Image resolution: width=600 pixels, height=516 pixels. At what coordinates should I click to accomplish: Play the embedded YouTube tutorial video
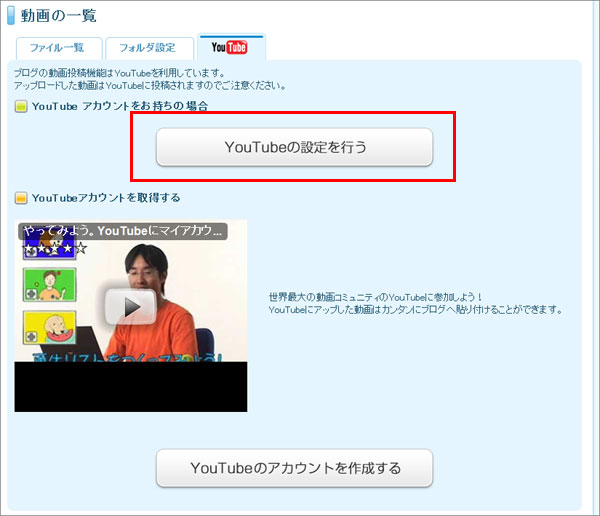[131, 307]
